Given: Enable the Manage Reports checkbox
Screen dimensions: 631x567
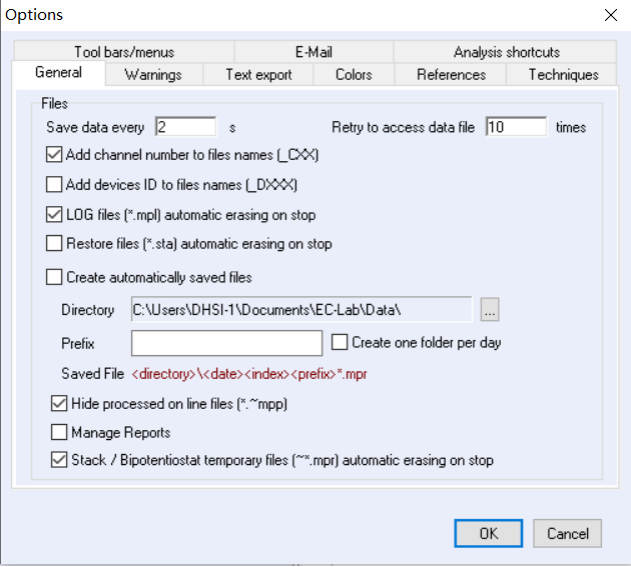Looking at the screenshot, I should click(x=59, y=433).
